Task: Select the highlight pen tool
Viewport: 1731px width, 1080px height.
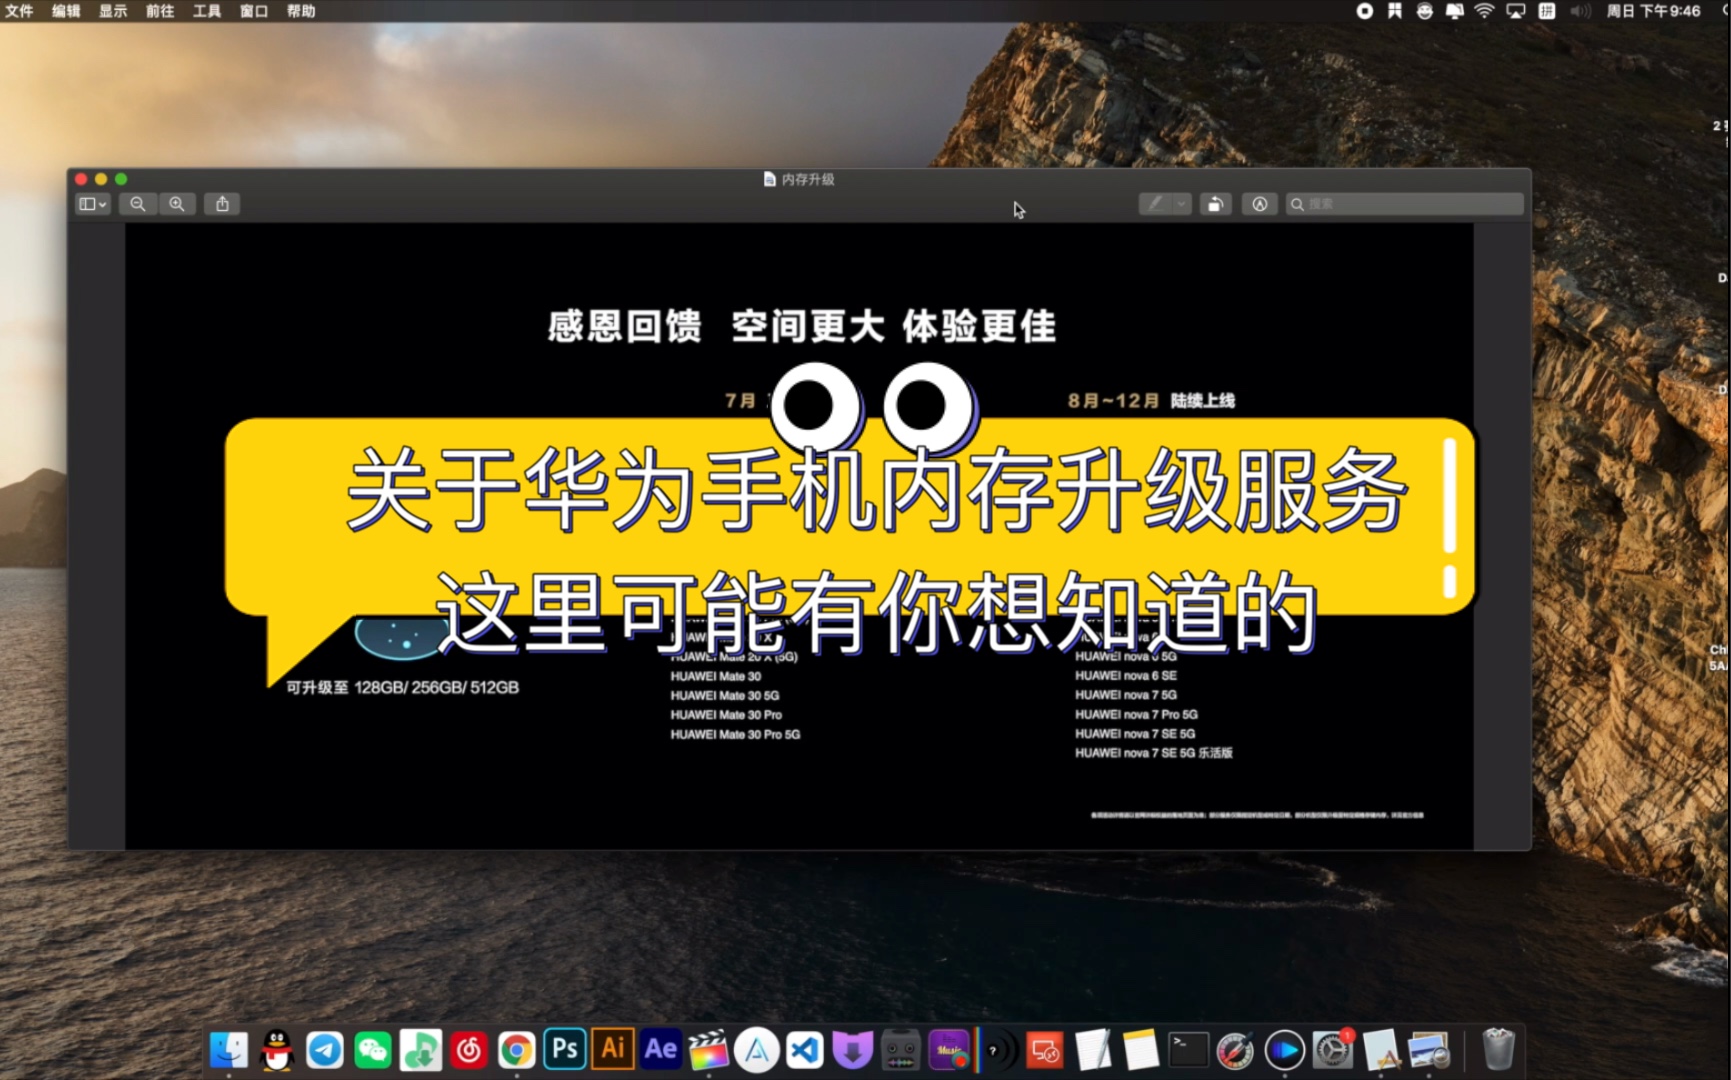Action: 1155,204
